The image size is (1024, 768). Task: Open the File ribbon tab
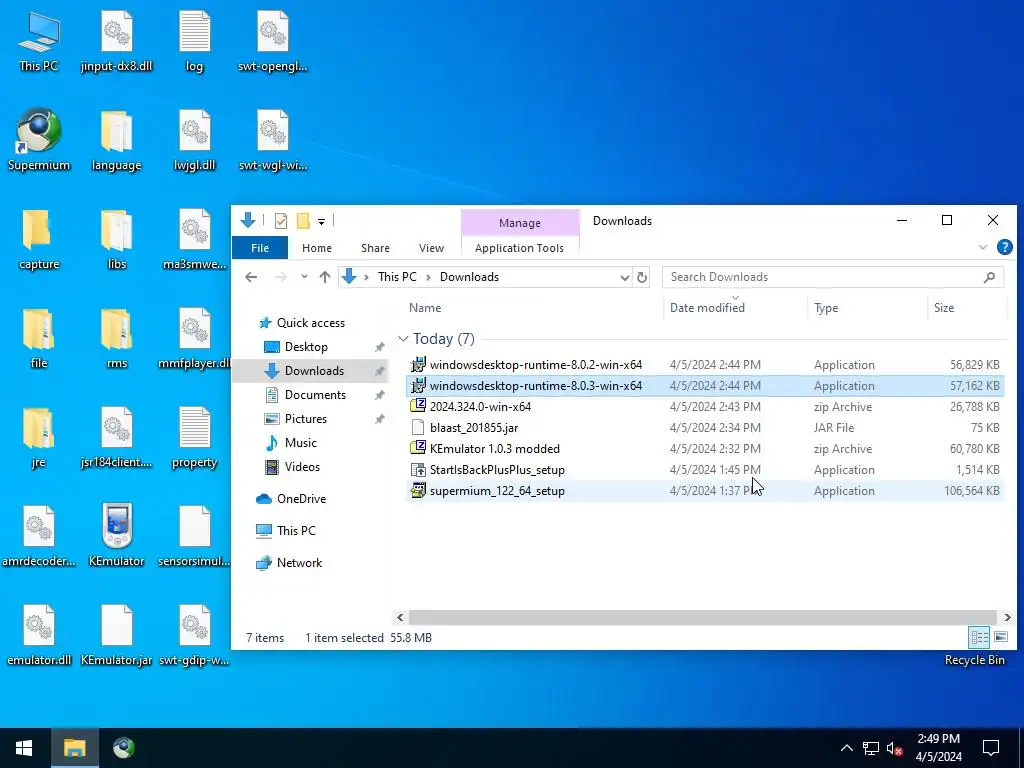click(x=260, y=248)
